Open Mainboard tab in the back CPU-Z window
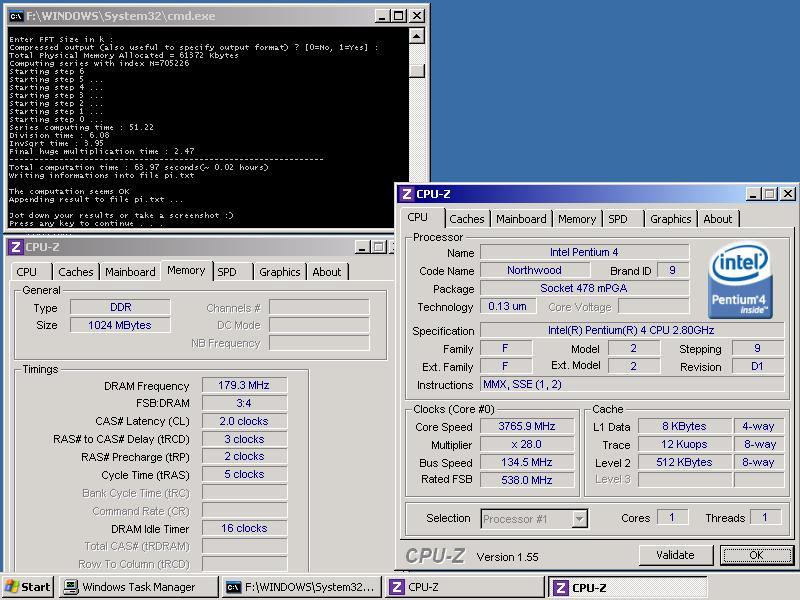 click(130, 272)
